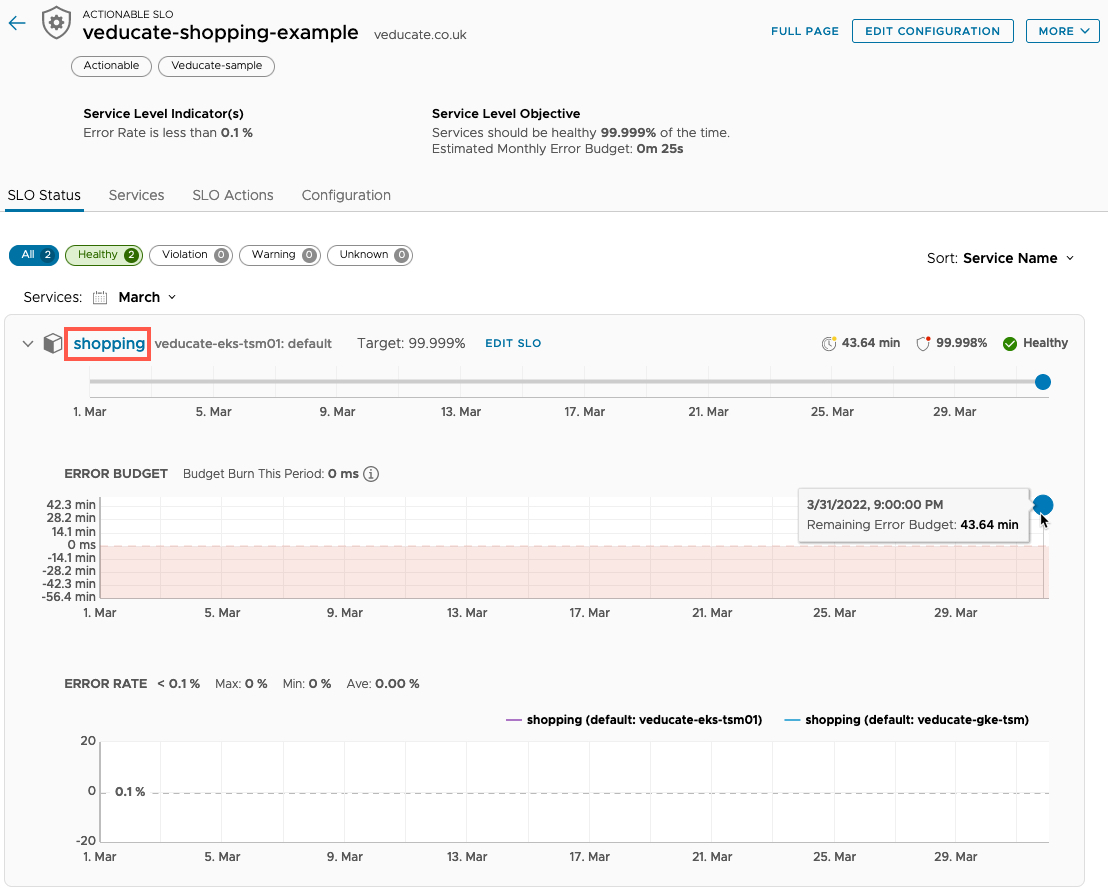Click 'Budget Burn This Period: 0 ms' text
1108x892 pixels.
(x=271, y=474)
